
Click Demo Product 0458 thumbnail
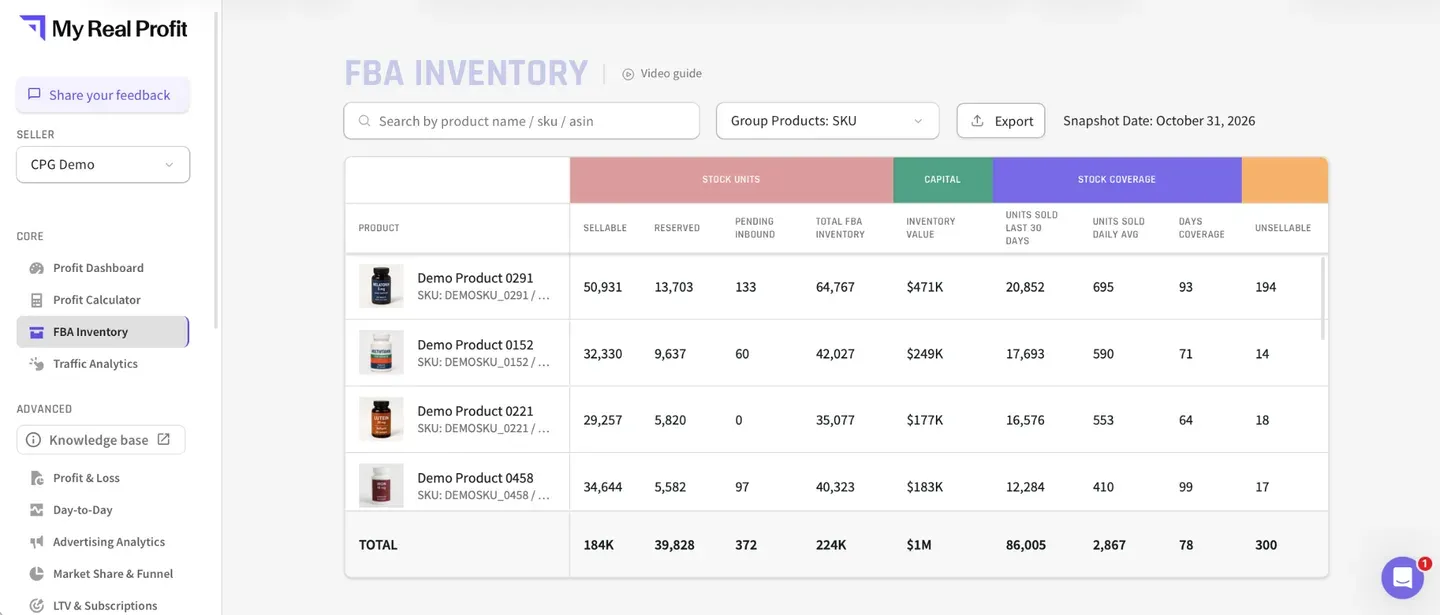click(x=381, y=485)
